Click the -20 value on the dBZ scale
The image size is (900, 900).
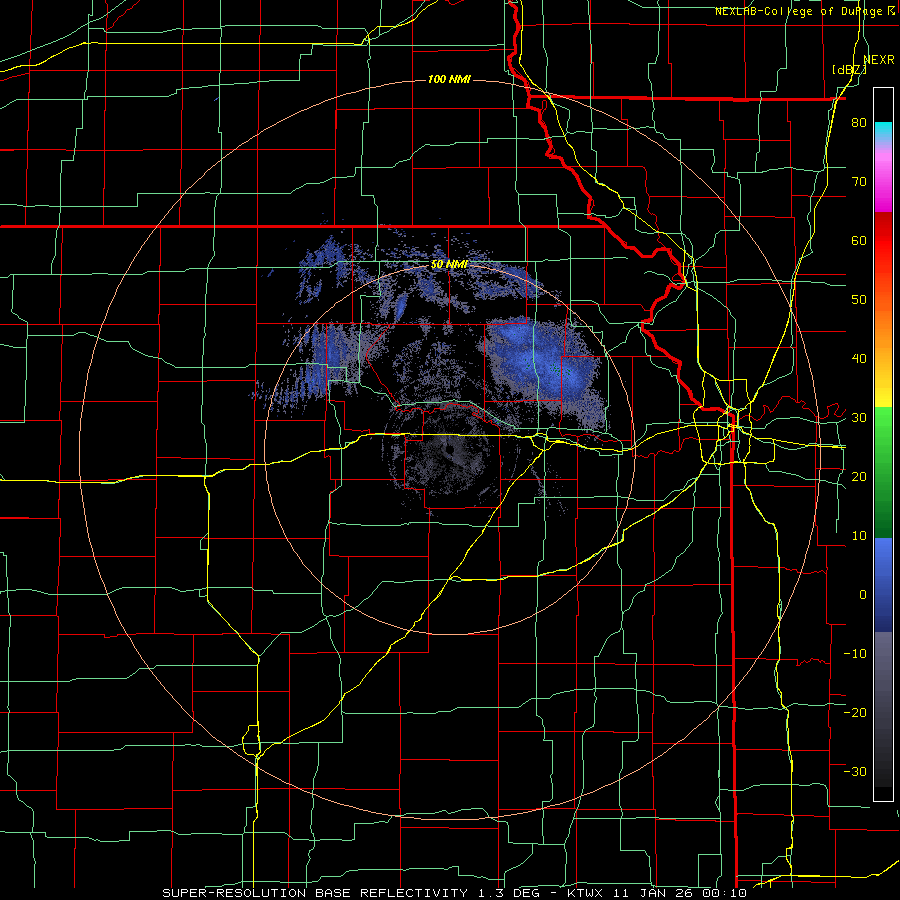pos(855,712)
